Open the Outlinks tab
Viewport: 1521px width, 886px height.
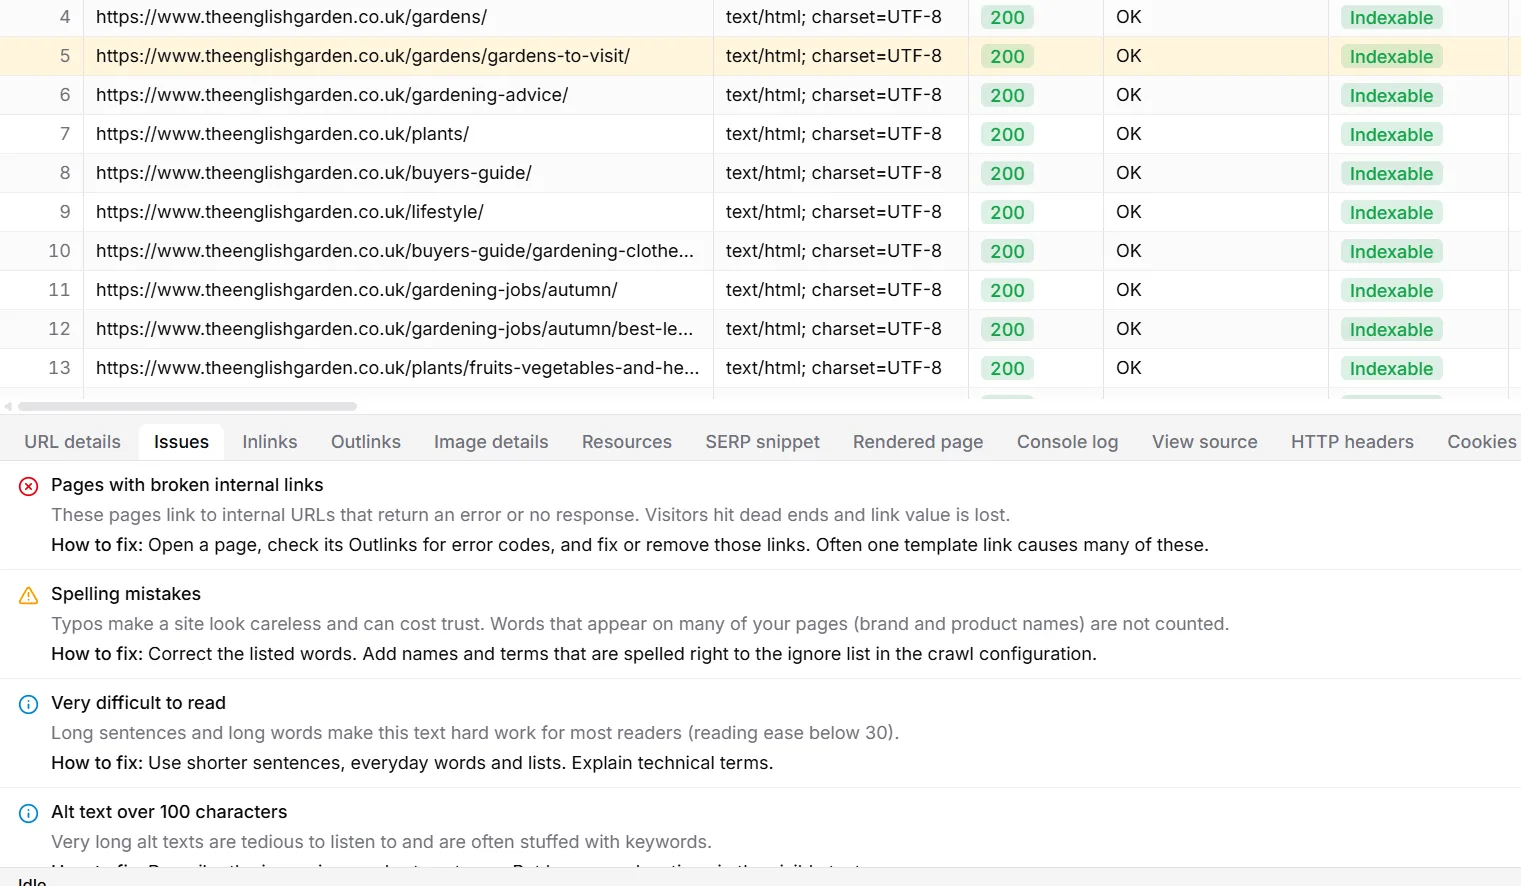click(x=366, y=442)
